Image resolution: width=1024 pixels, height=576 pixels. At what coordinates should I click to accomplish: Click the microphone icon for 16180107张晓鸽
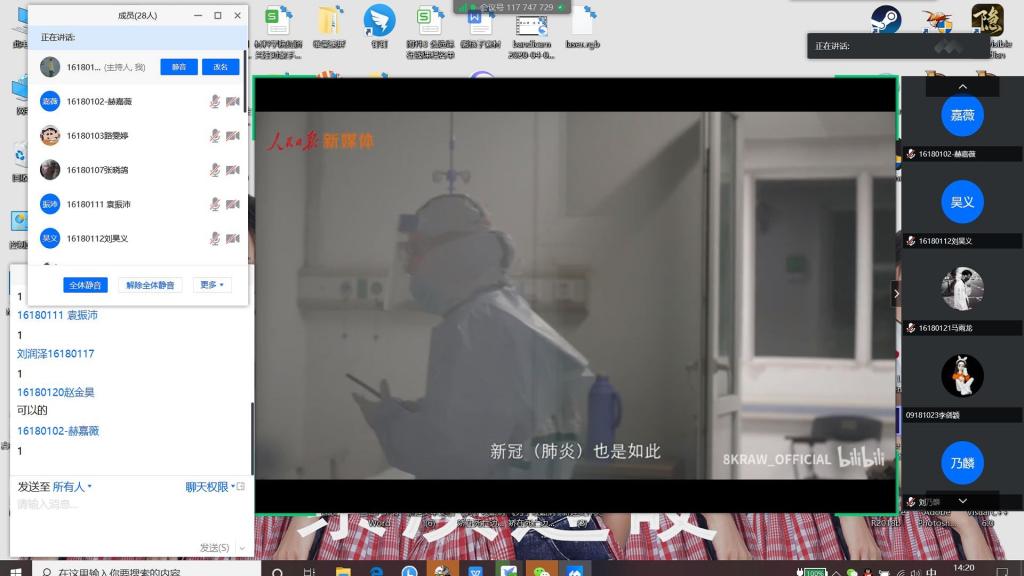214,170
